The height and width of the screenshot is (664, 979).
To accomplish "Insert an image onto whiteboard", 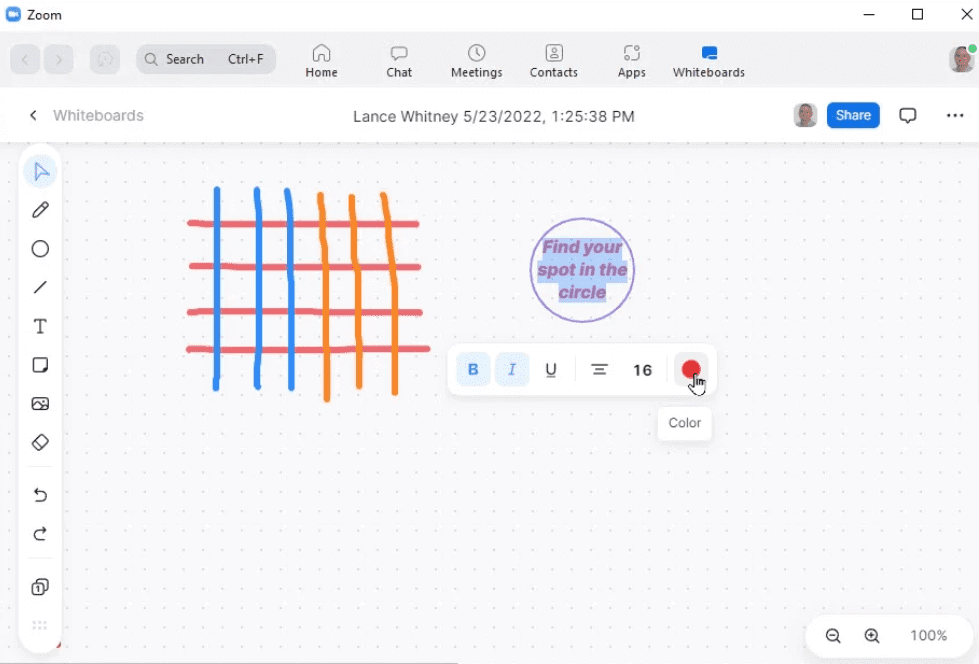I will pos(41,404).
